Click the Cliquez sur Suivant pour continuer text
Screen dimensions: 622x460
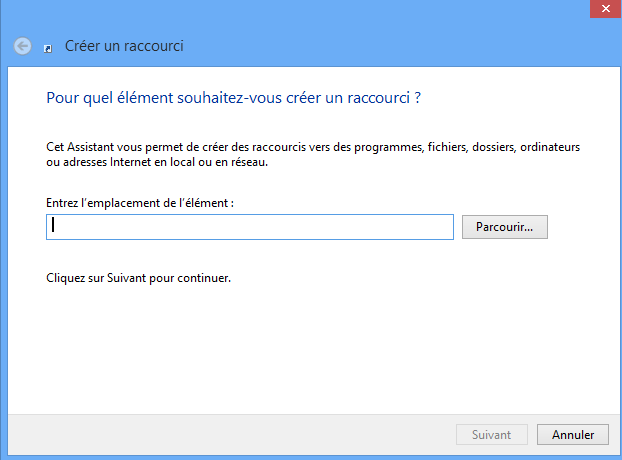point(138,278)
